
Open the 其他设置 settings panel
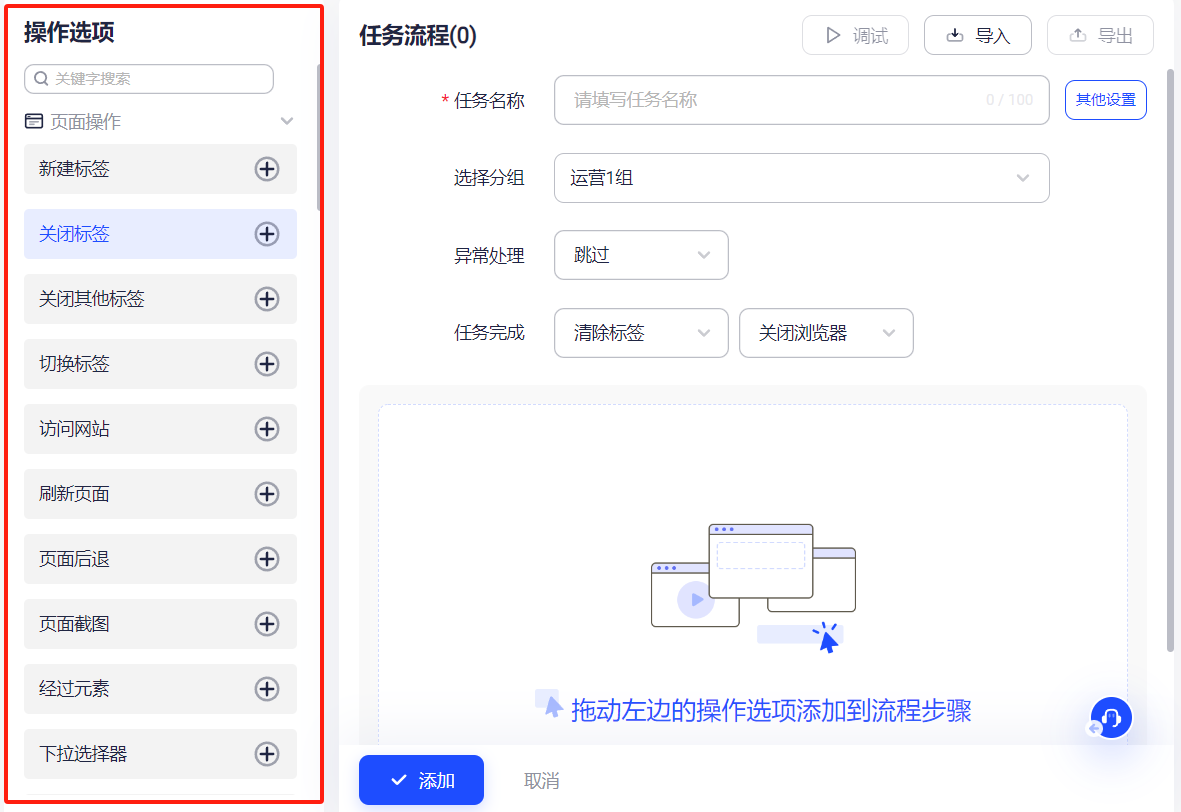pyautogui.click(x=1105, y=99)
